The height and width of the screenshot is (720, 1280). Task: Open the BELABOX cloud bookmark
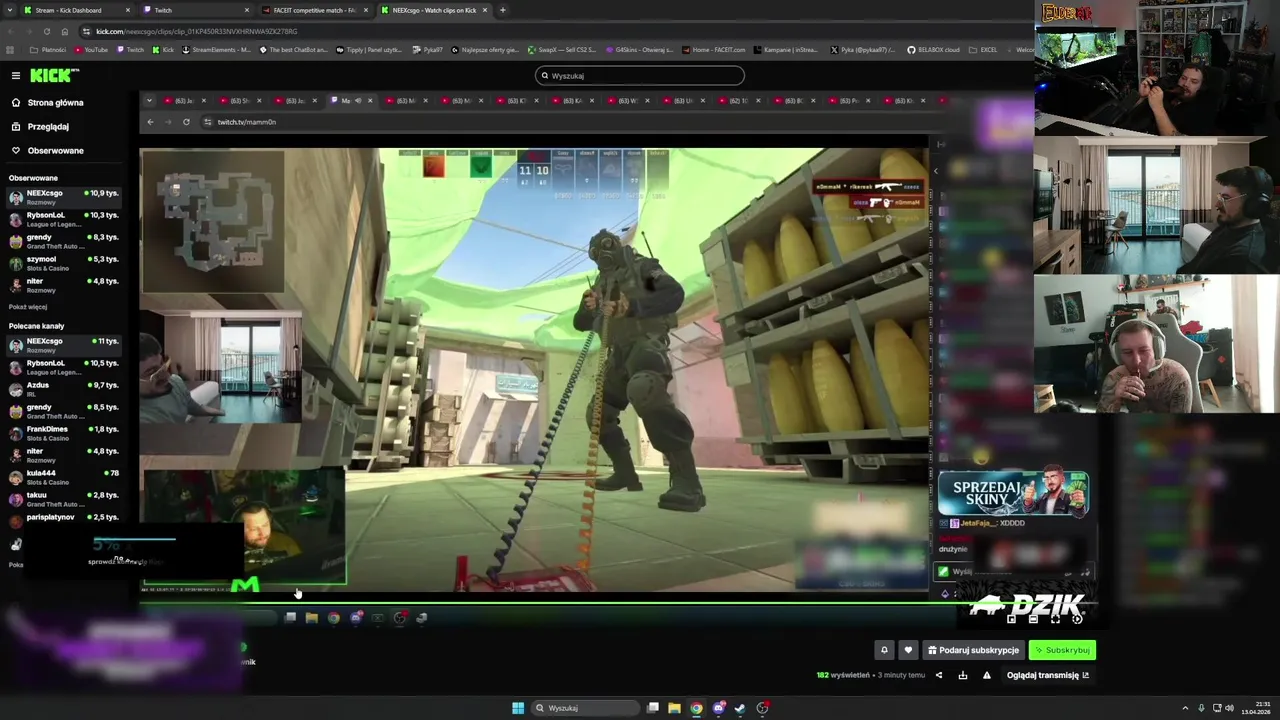coord(933,49)
